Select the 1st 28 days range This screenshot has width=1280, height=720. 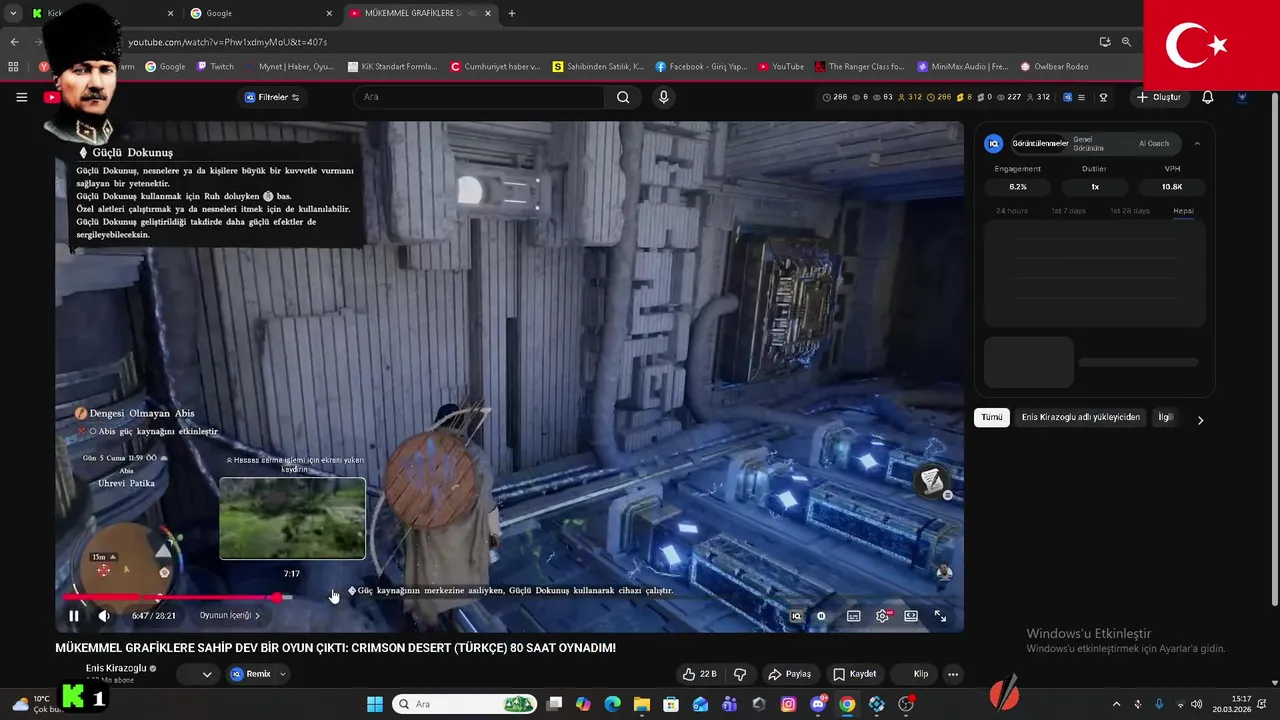tap(1129, 211)
